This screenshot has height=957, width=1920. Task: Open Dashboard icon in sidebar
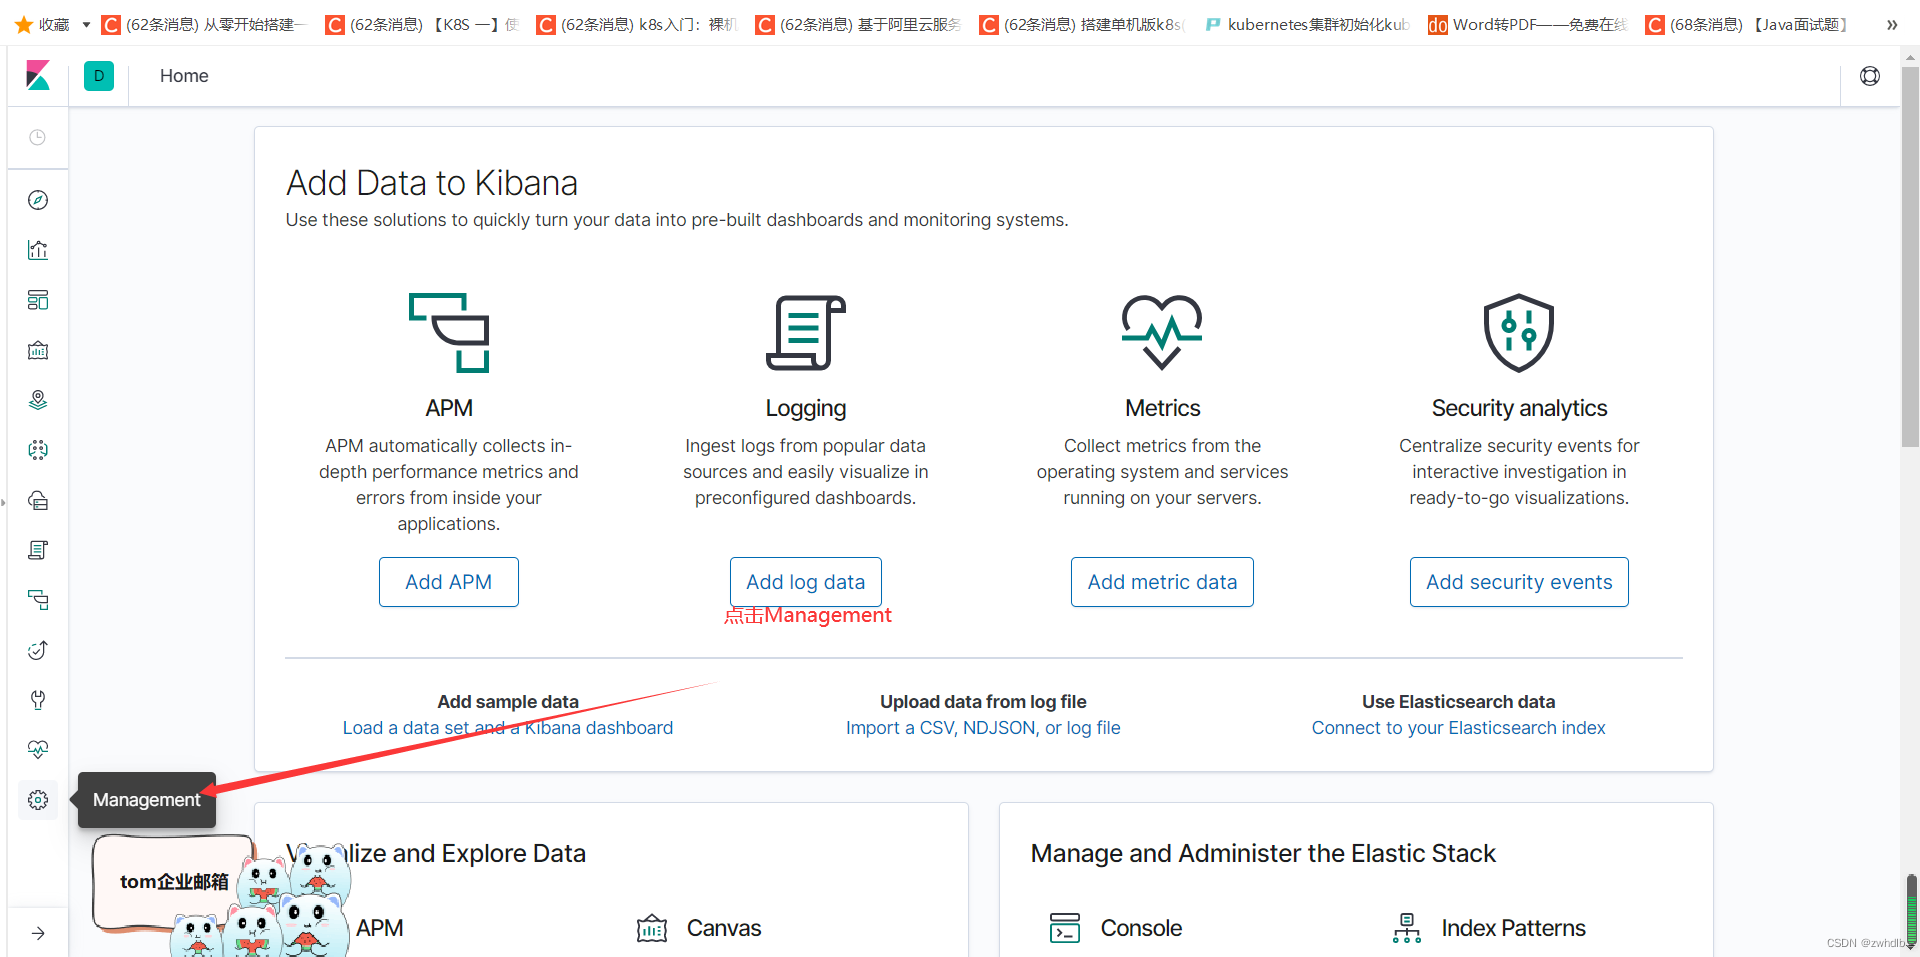(38, 300)
